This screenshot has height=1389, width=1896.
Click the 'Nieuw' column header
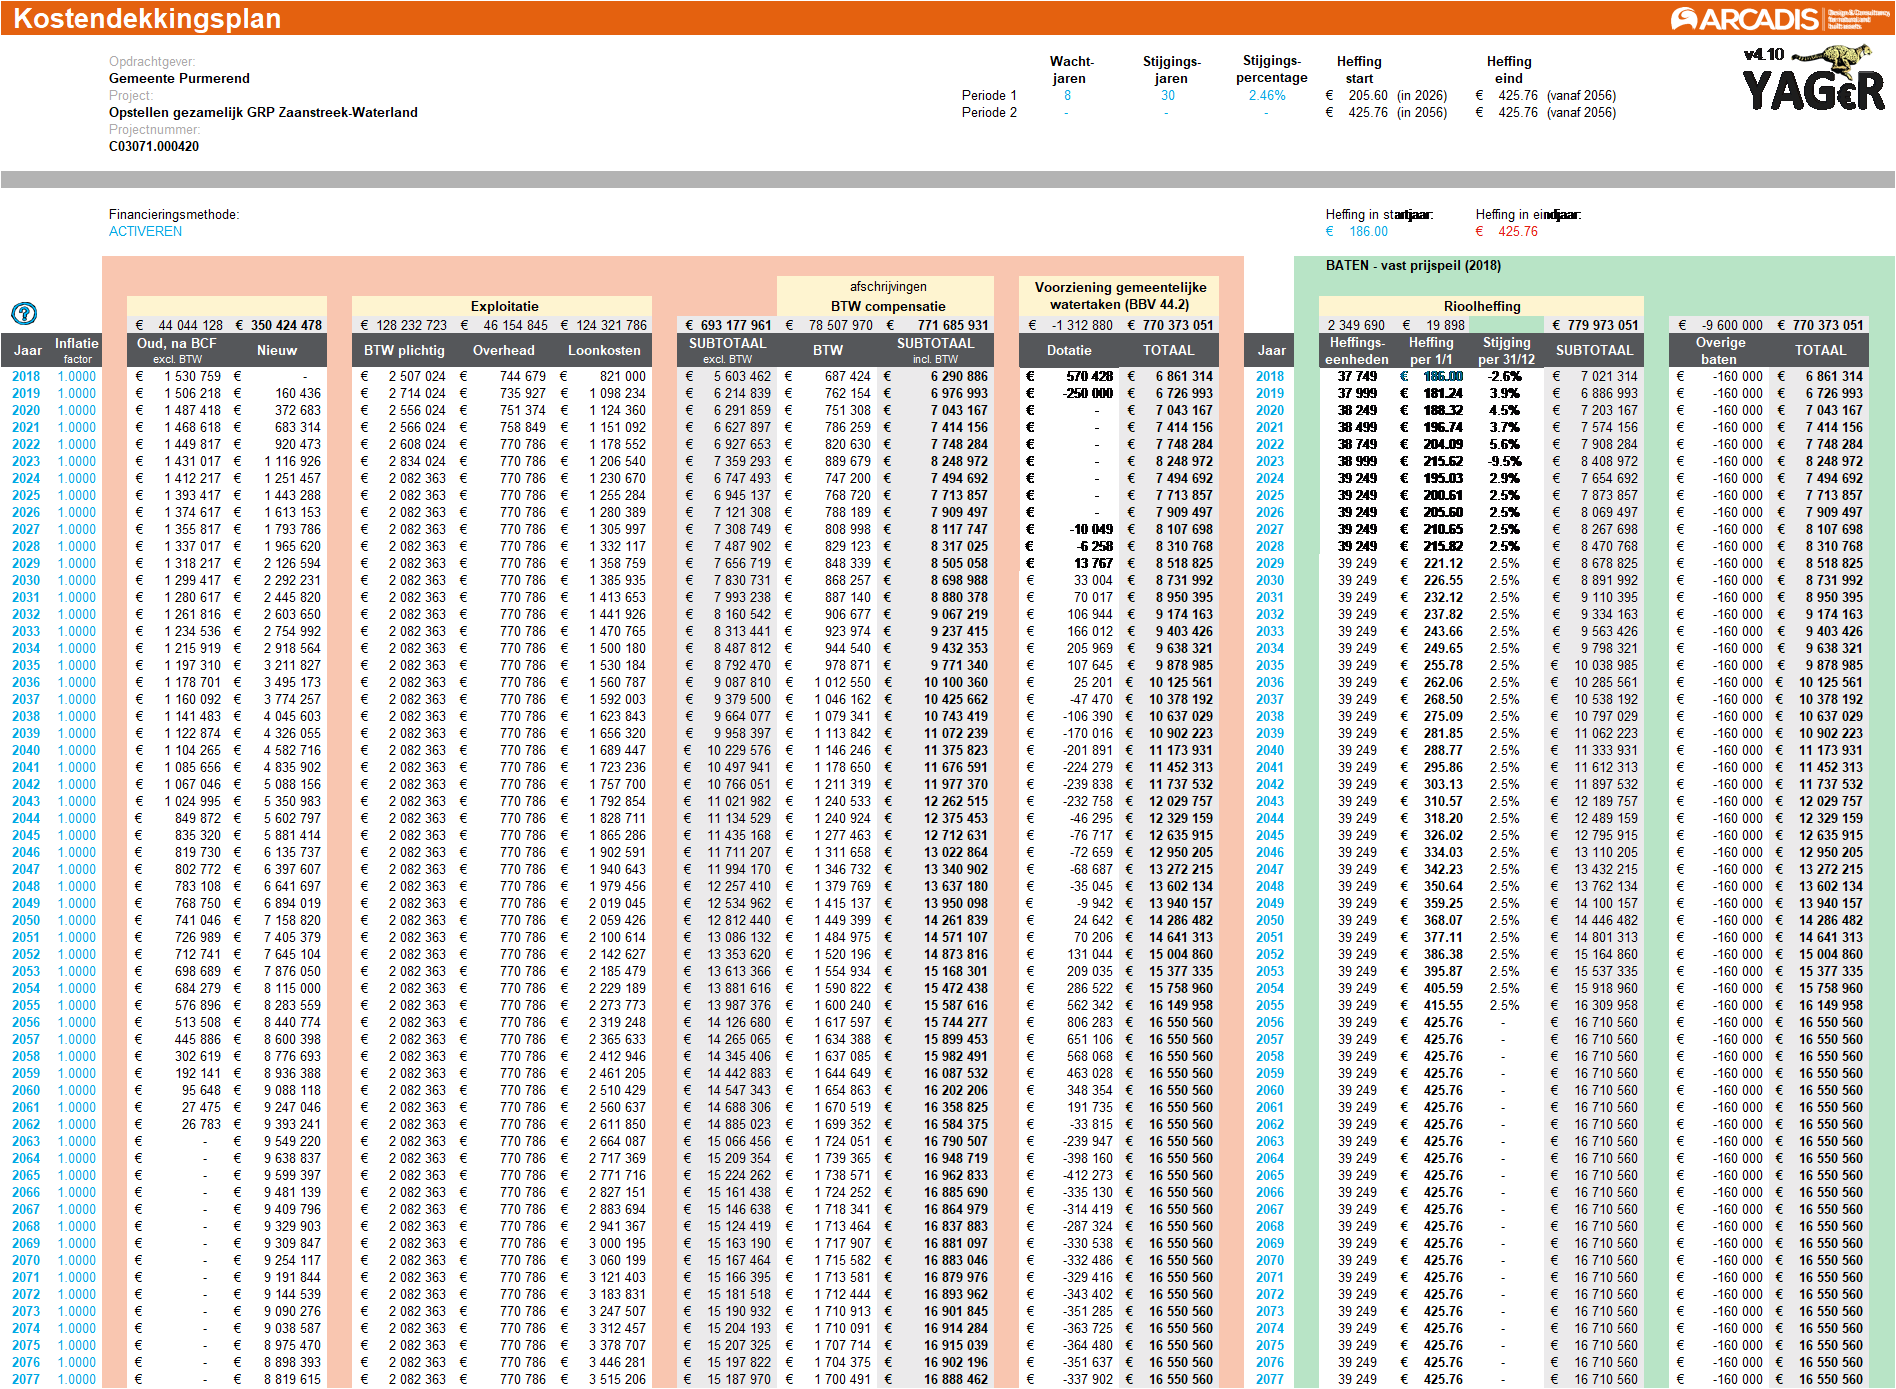click(x=277, y=350)
